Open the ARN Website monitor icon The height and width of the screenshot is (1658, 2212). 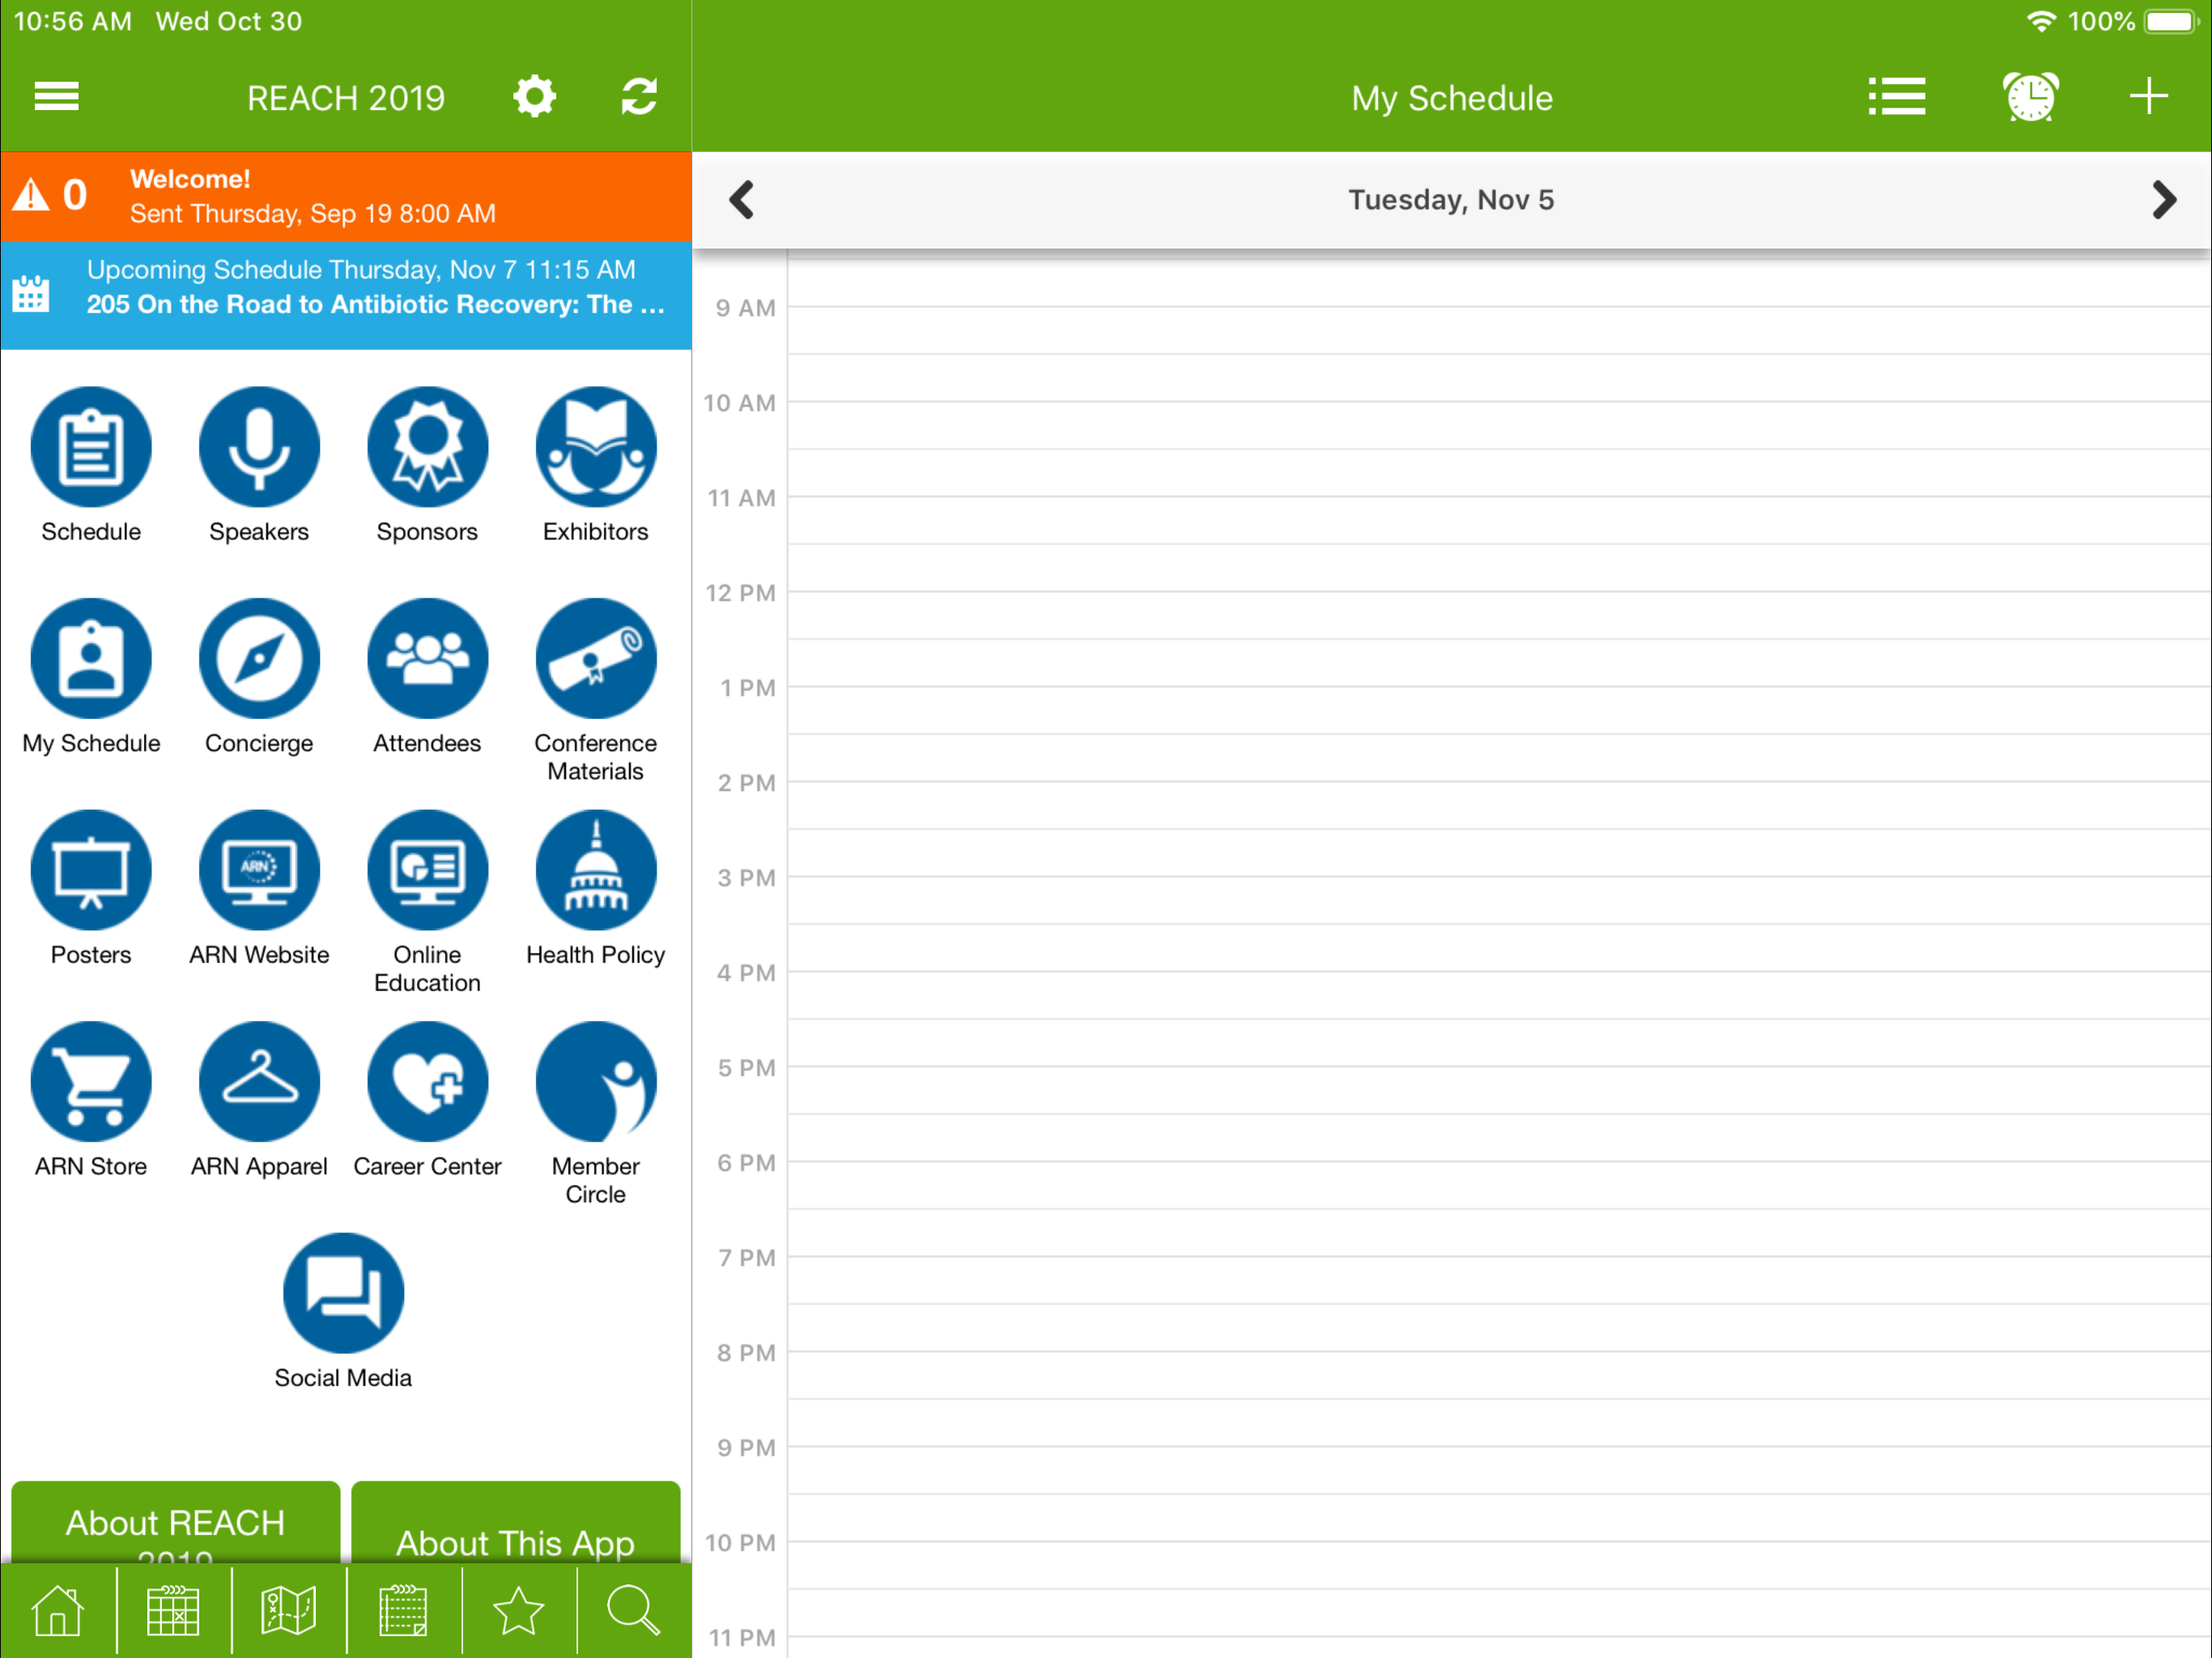click(259, 870)
